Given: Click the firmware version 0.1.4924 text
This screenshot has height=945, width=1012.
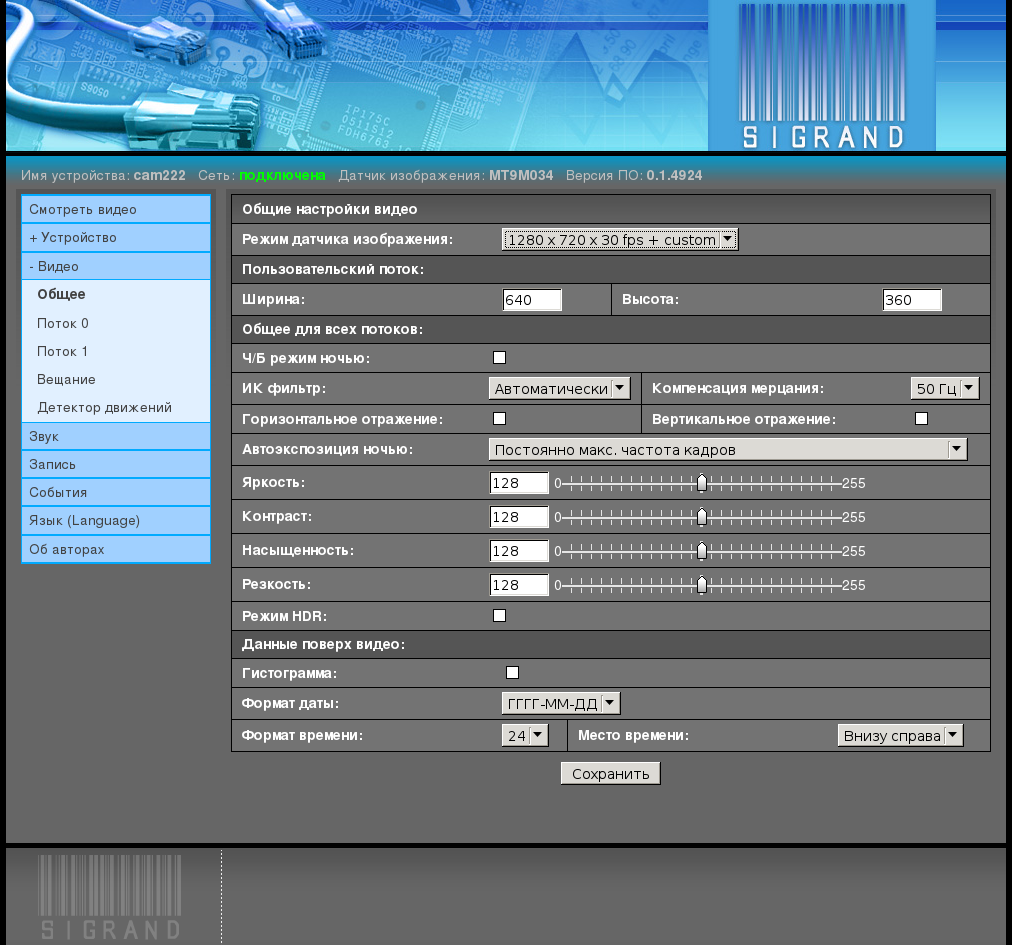Looking at the screenshot, I should pos(674,176).
